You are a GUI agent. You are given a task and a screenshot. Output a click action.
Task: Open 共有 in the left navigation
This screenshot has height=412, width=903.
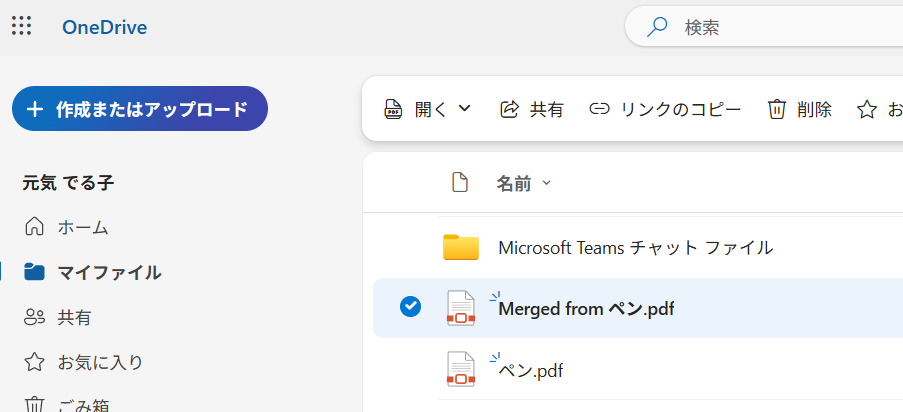pos(74,317)
